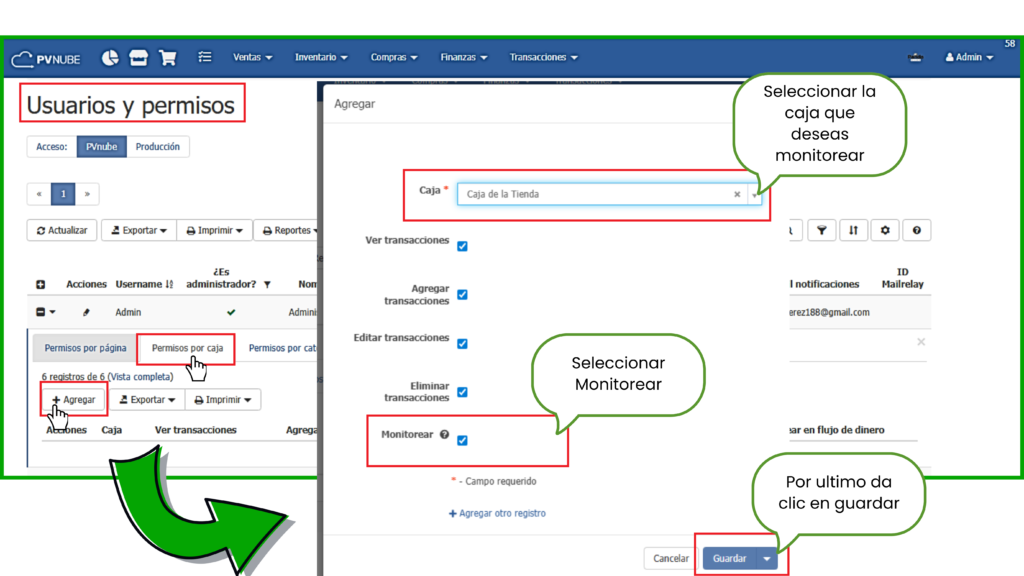Open the Ventas dropdown menu

point(252,58)
